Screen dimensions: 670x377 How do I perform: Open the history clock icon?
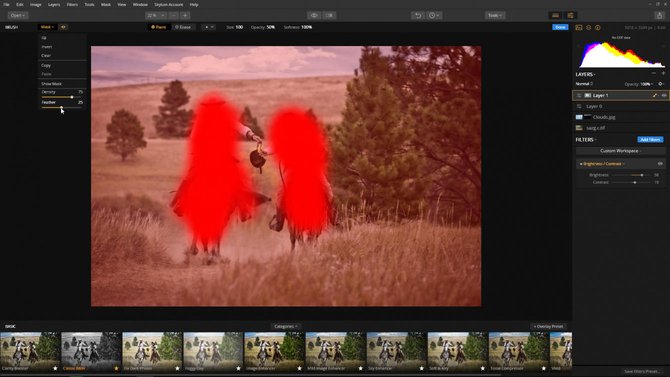(x=434, y=15)
